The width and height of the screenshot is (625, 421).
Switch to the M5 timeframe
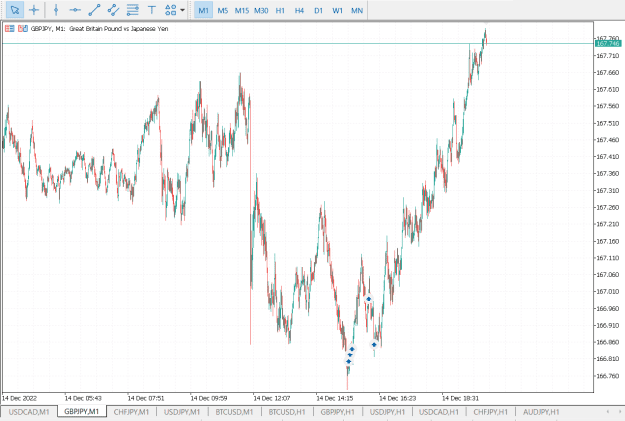pyautogui.click(x=222, y=11)
